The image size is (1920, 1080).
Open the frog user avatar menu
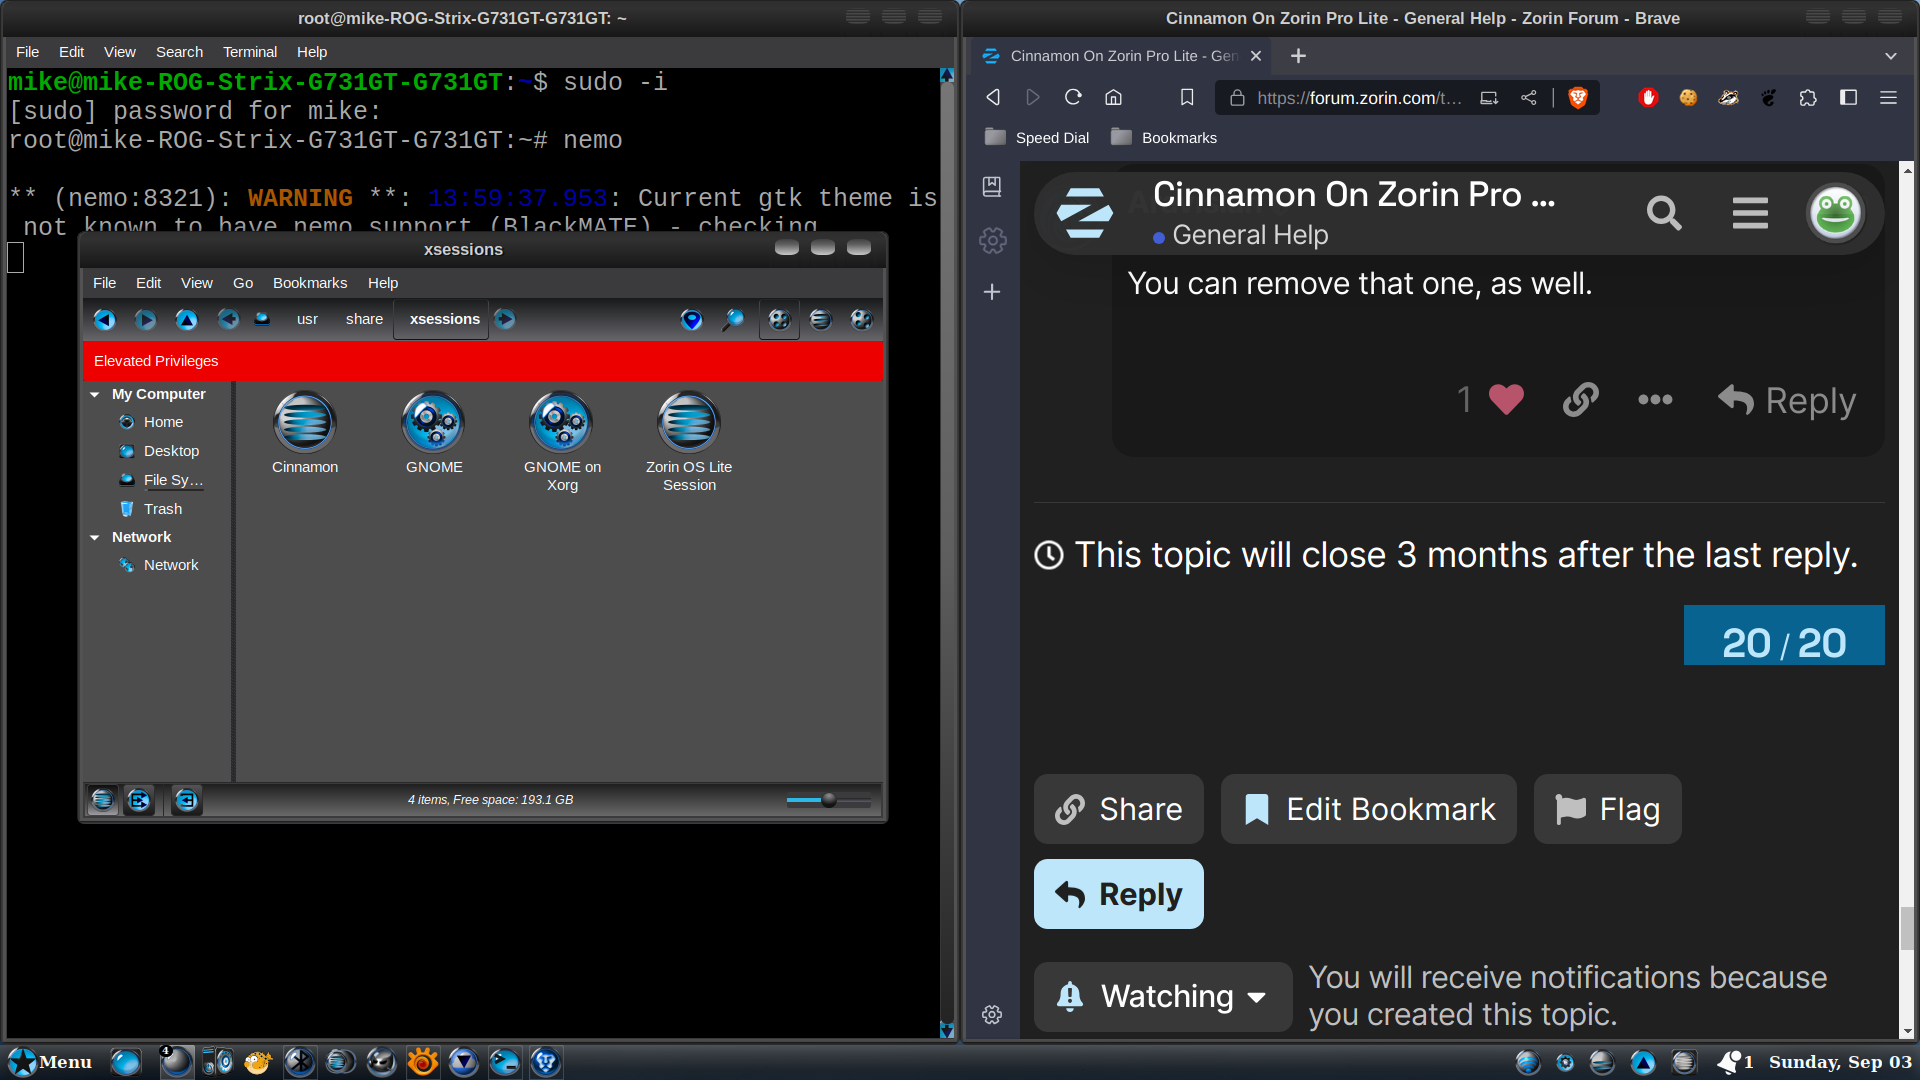click(x=1836, y=213)
